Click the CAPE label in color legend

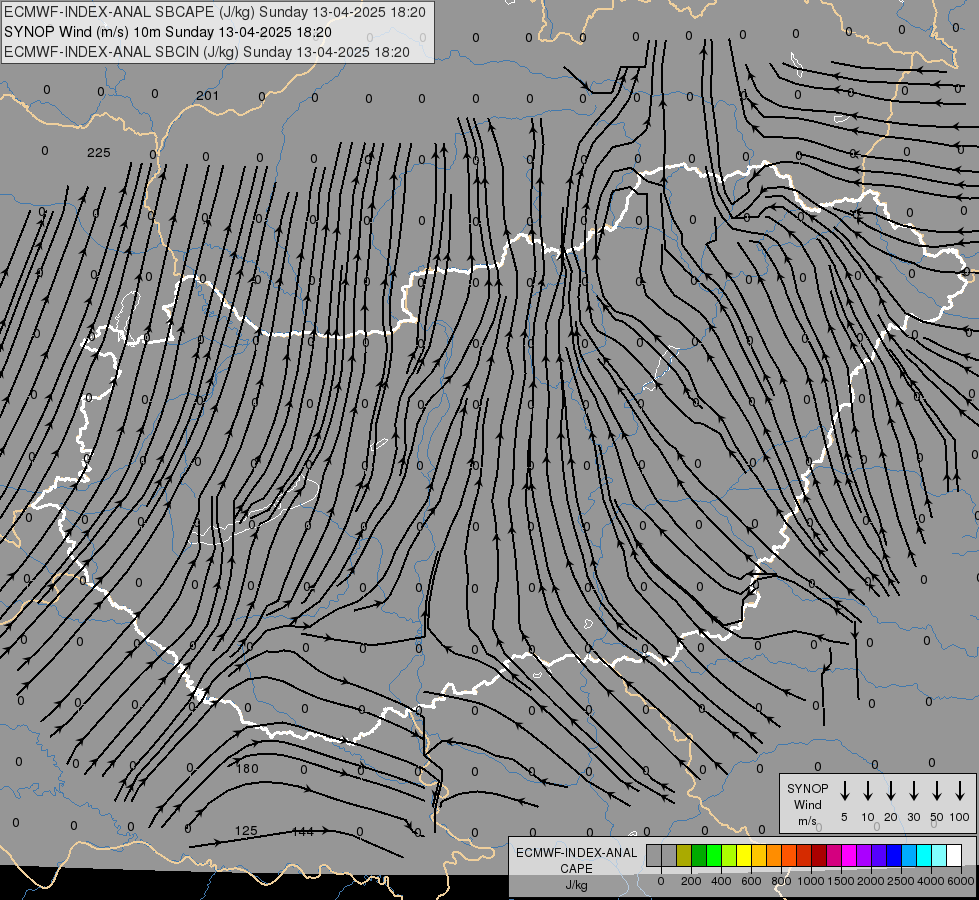[576, 868]
